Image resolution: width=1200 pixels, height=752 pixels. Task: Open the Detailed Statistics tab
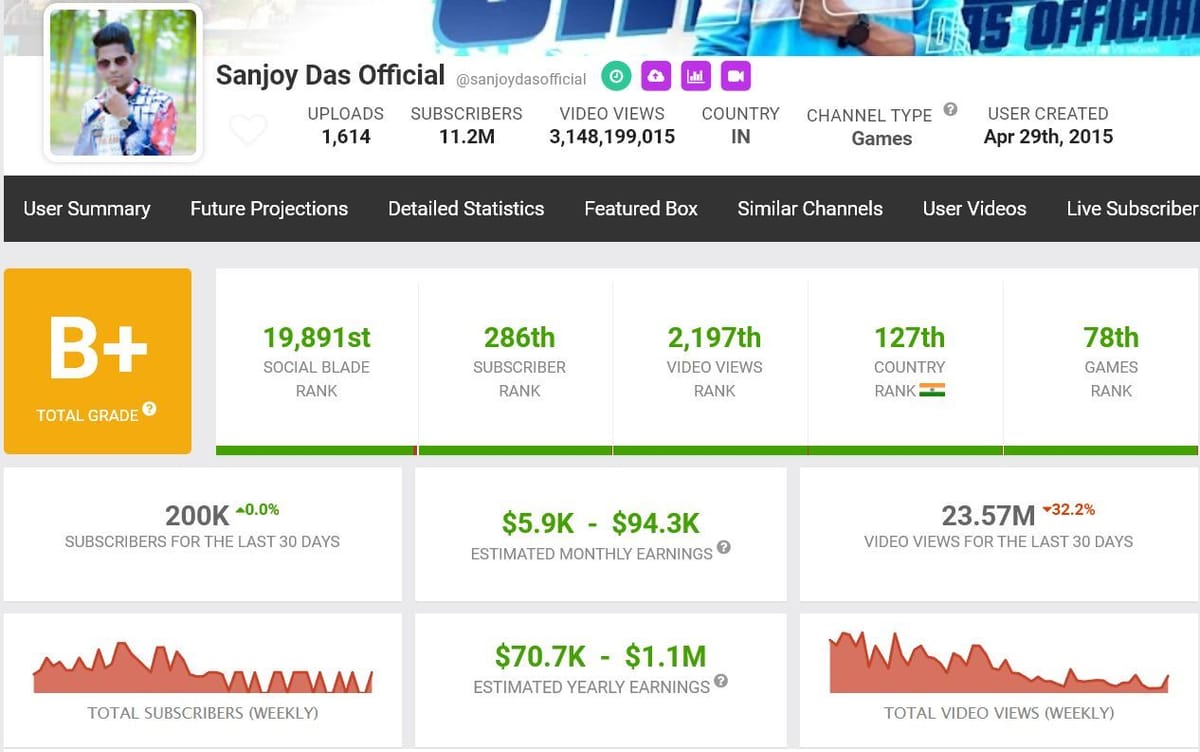tap(466, 209)
